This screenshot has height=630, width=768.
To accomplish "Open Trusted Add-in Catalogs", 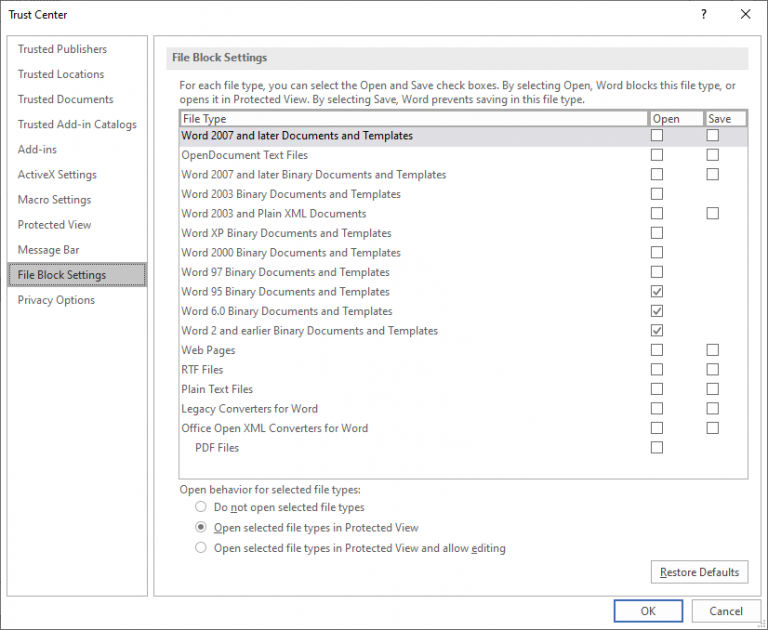I will point(77,124).
